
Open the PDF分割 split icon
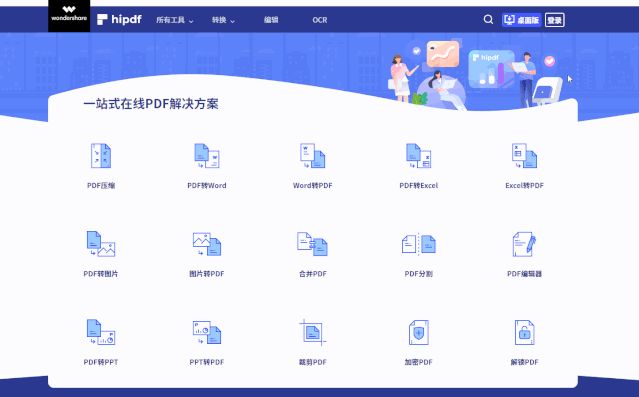[x=419, y=244]
